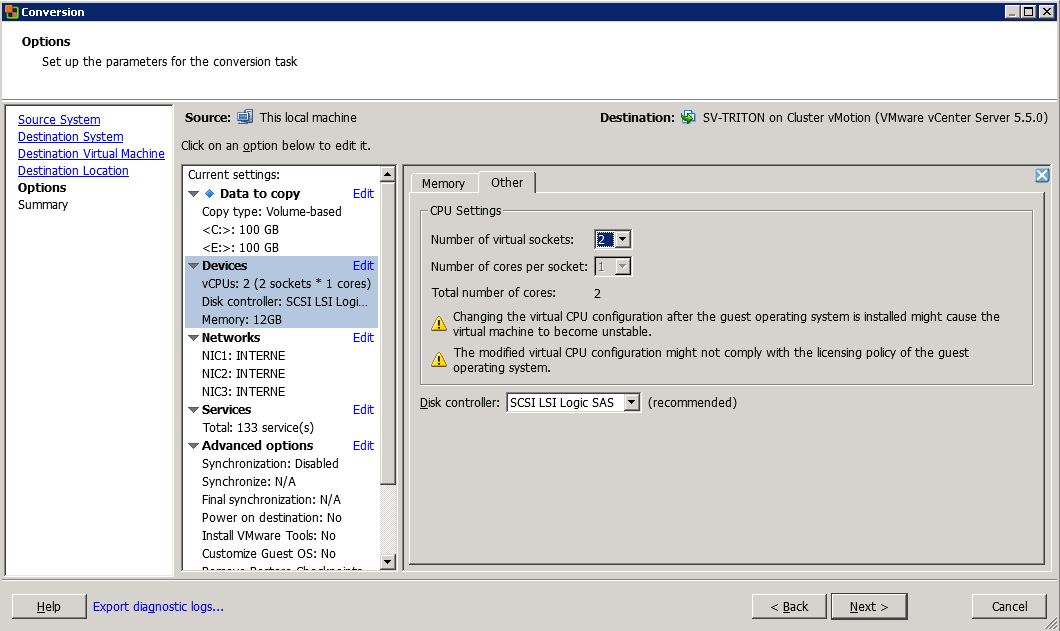Go to the Destination Virtual Machine step

click(x=91, y=154)
